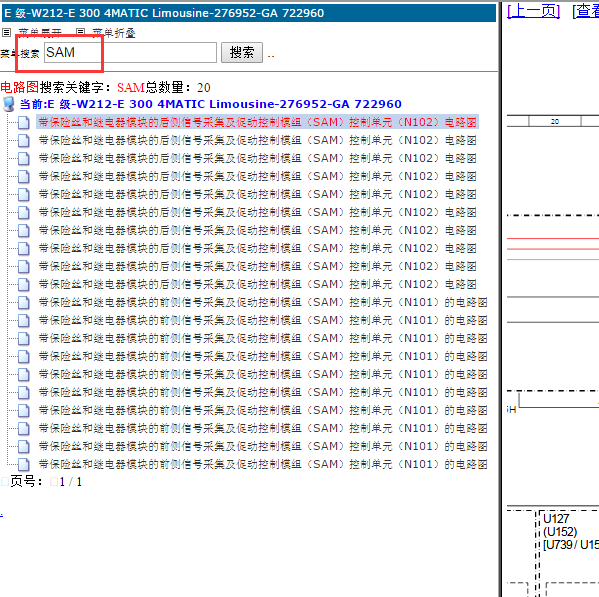
Task: Click the two-dot link beside 搜索 button
Action: click(x=271, y=56)
